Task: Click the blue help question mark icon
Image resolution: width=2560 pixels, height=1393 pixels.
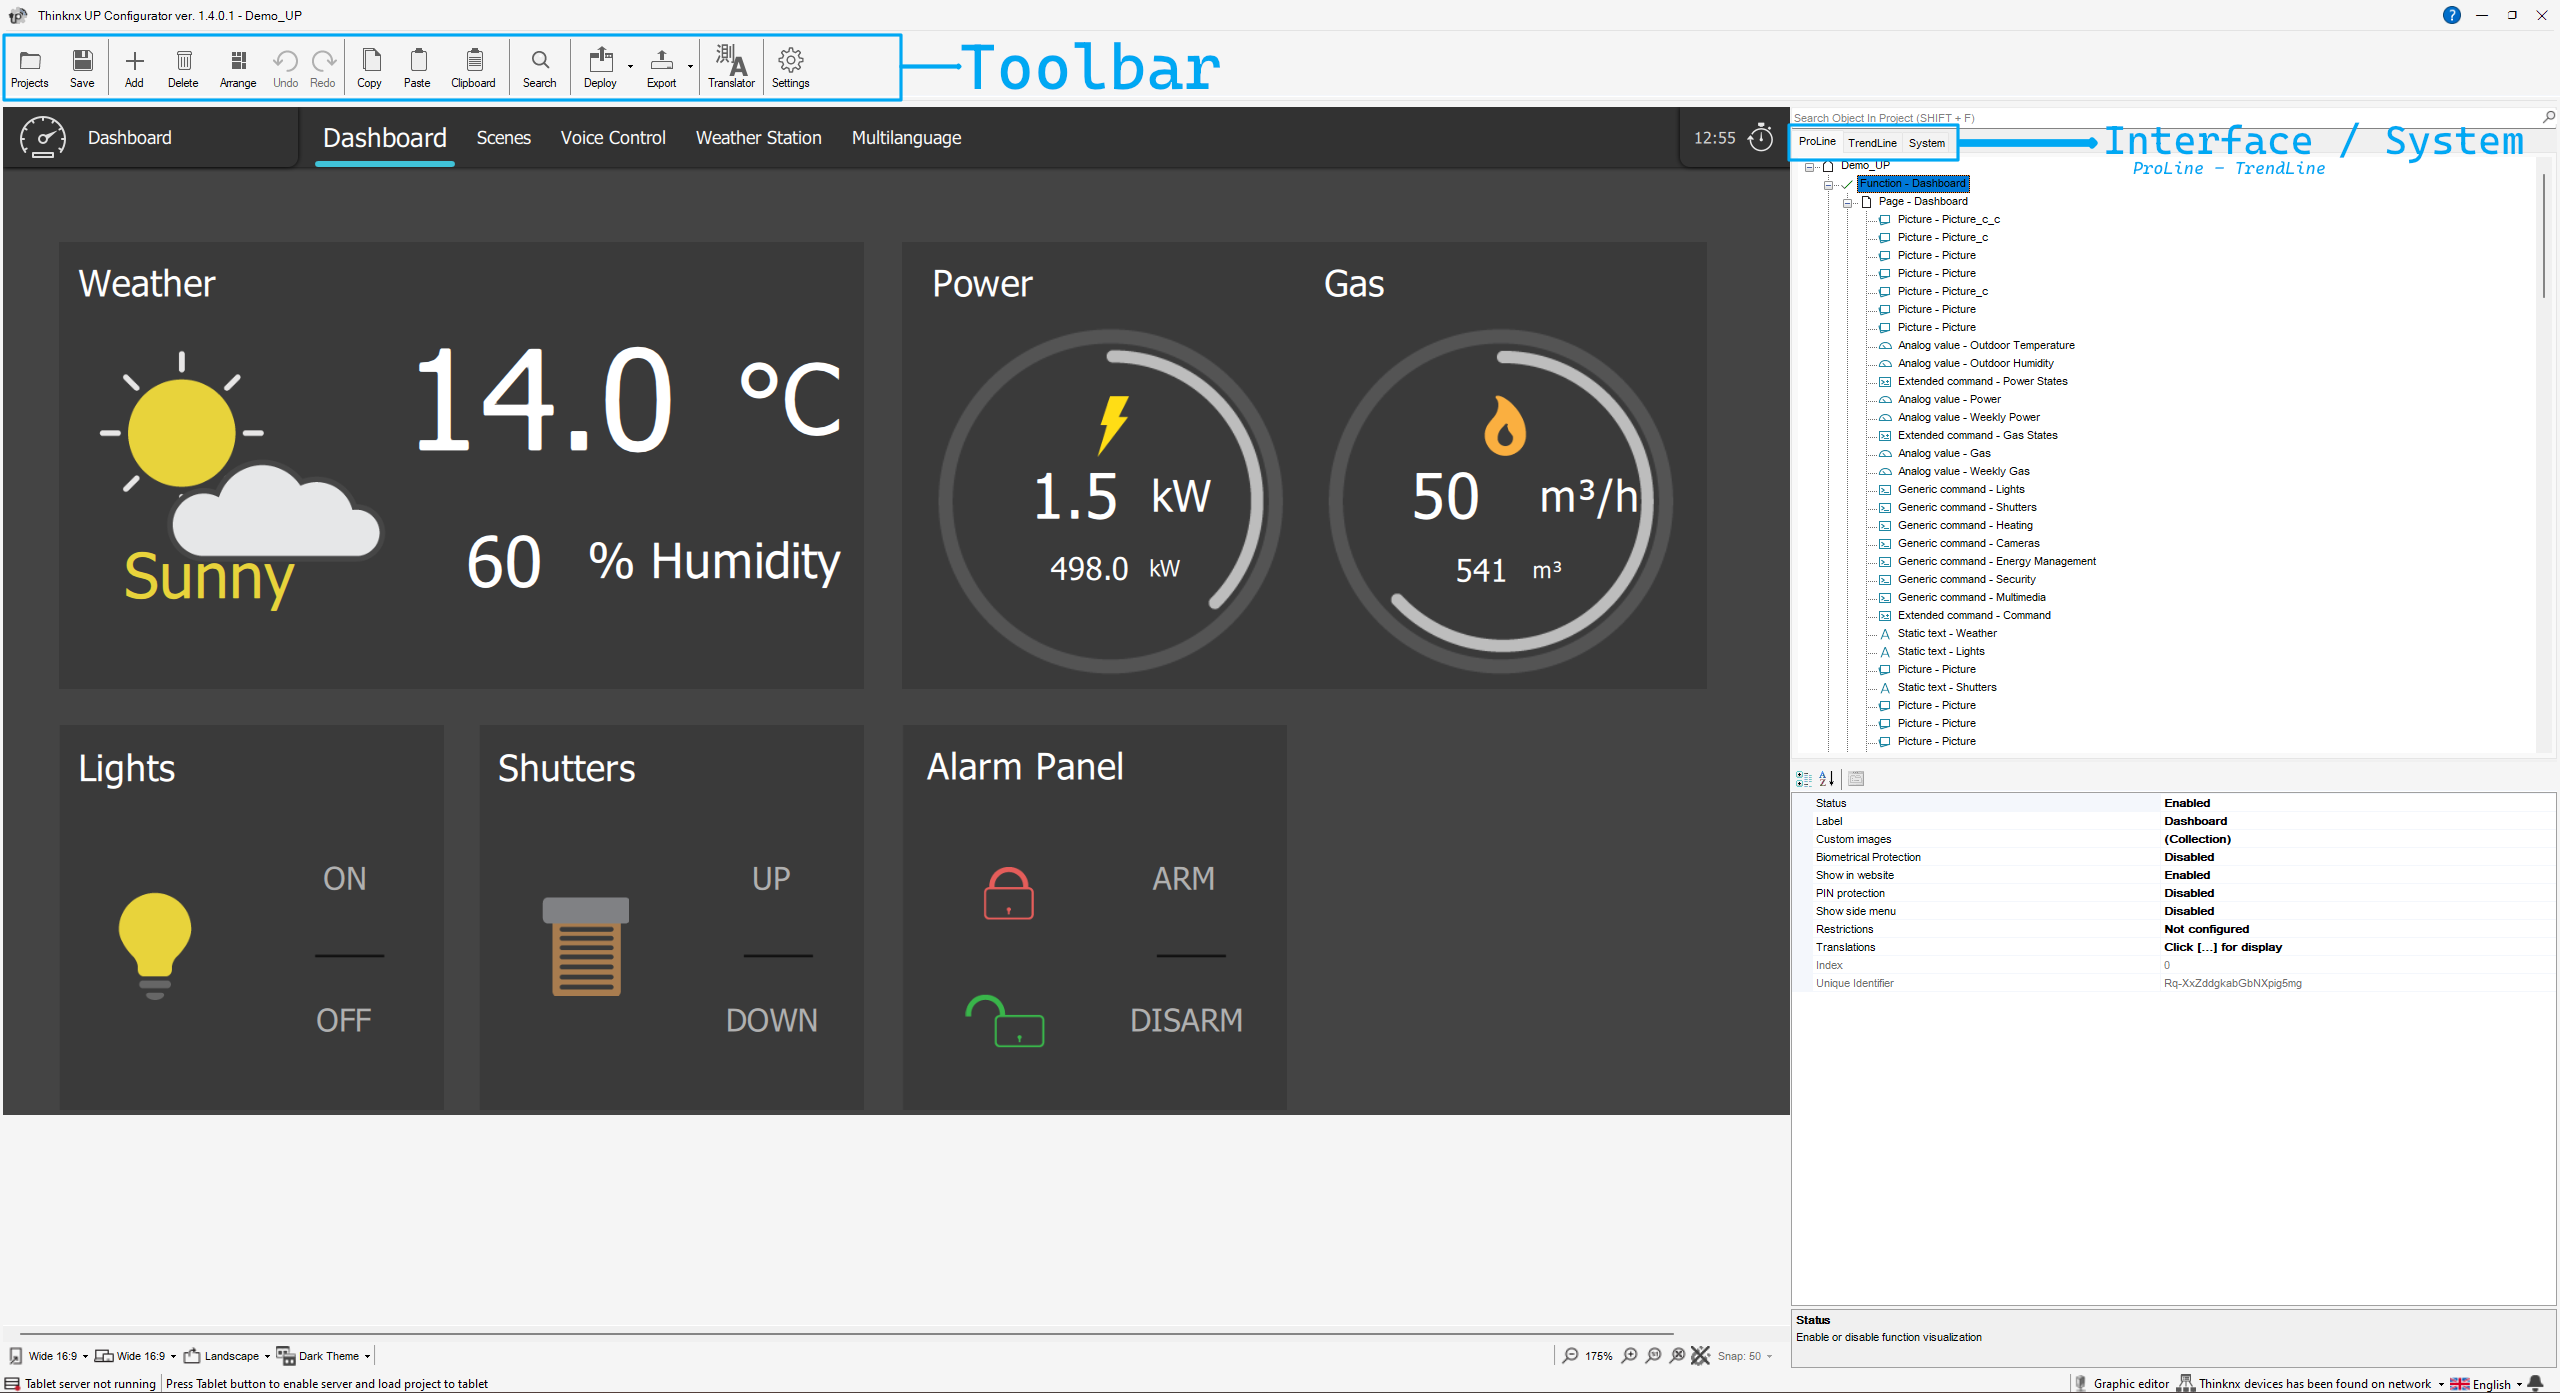Action: point(2451,15)
